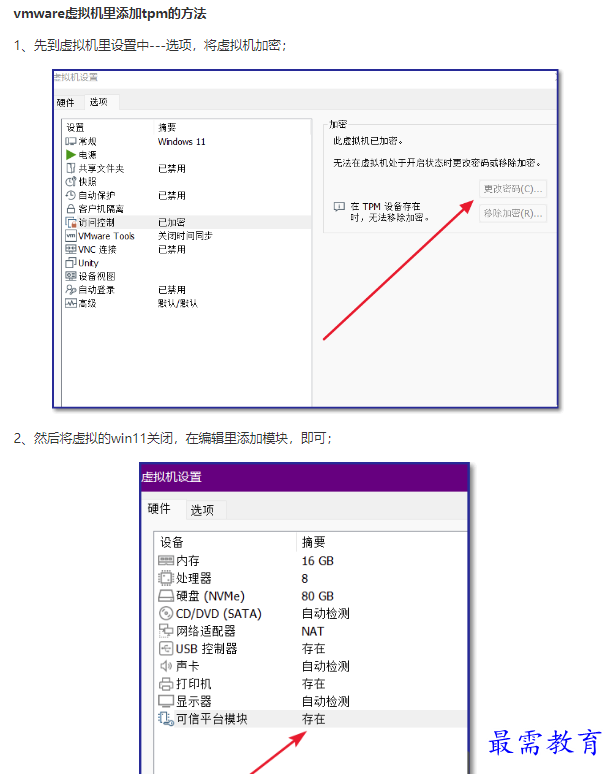Click the Unity icon in options list

click(71, 263)
